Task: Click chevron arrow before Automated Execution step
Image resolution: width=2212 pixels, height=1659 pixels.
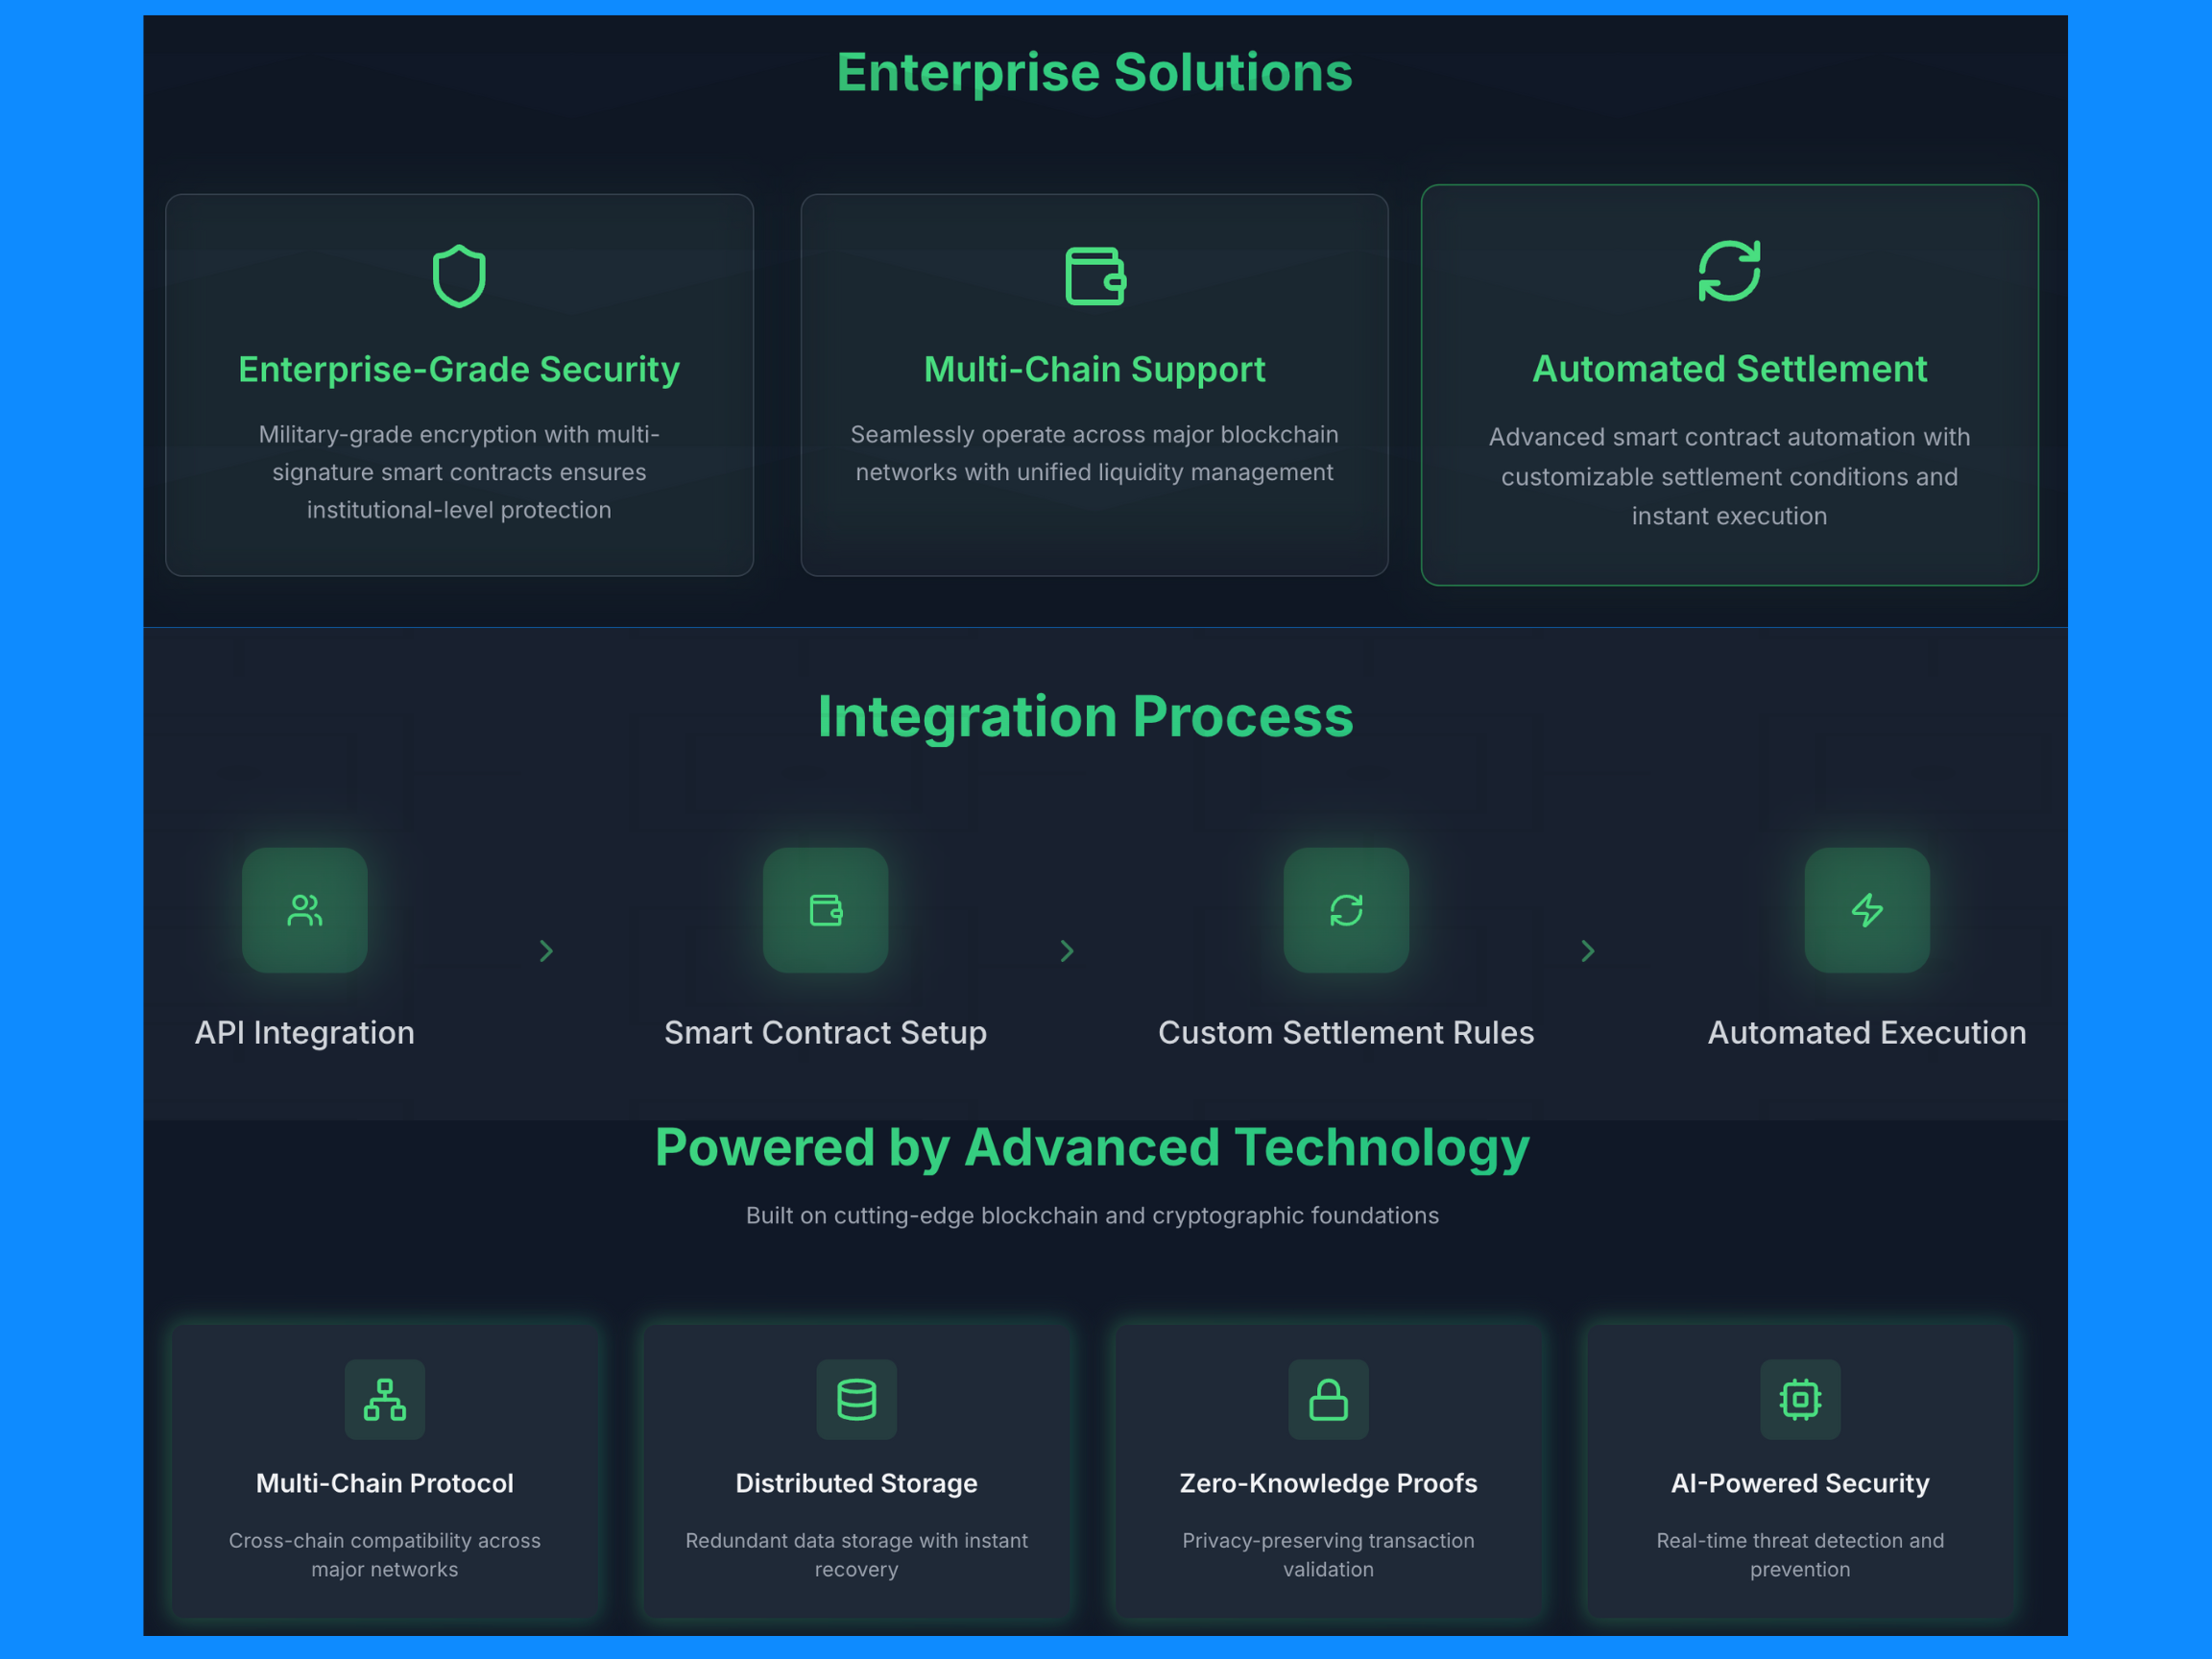Action: click(1588, 951)
